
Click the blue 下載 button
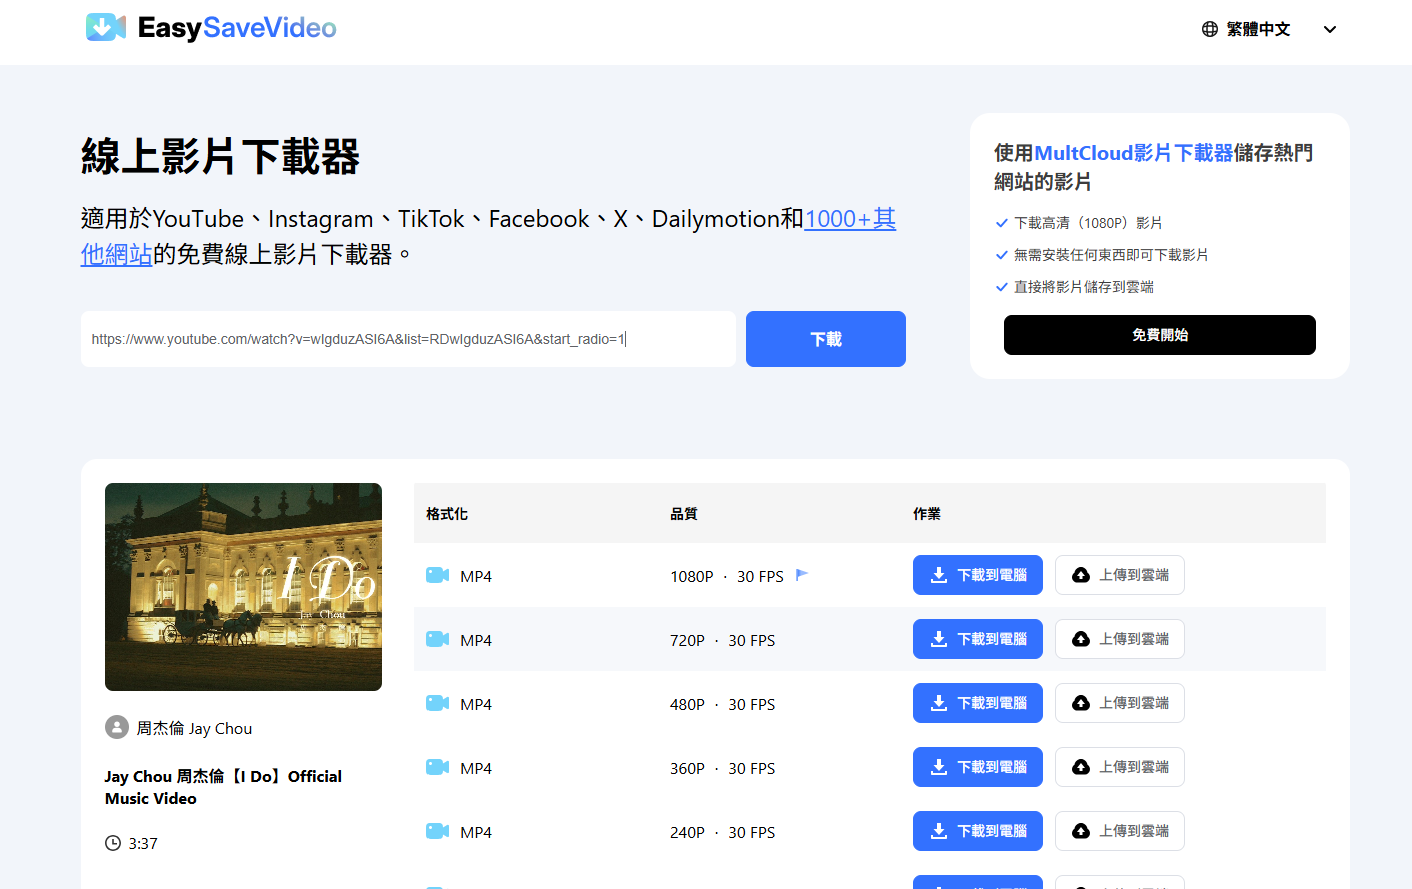click(826, 339)
